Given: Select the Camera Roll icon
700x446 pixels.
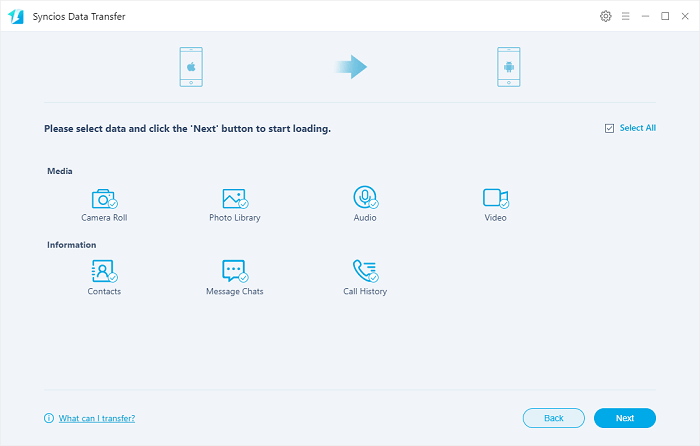Looking at the screenshot, I should 104,199.
